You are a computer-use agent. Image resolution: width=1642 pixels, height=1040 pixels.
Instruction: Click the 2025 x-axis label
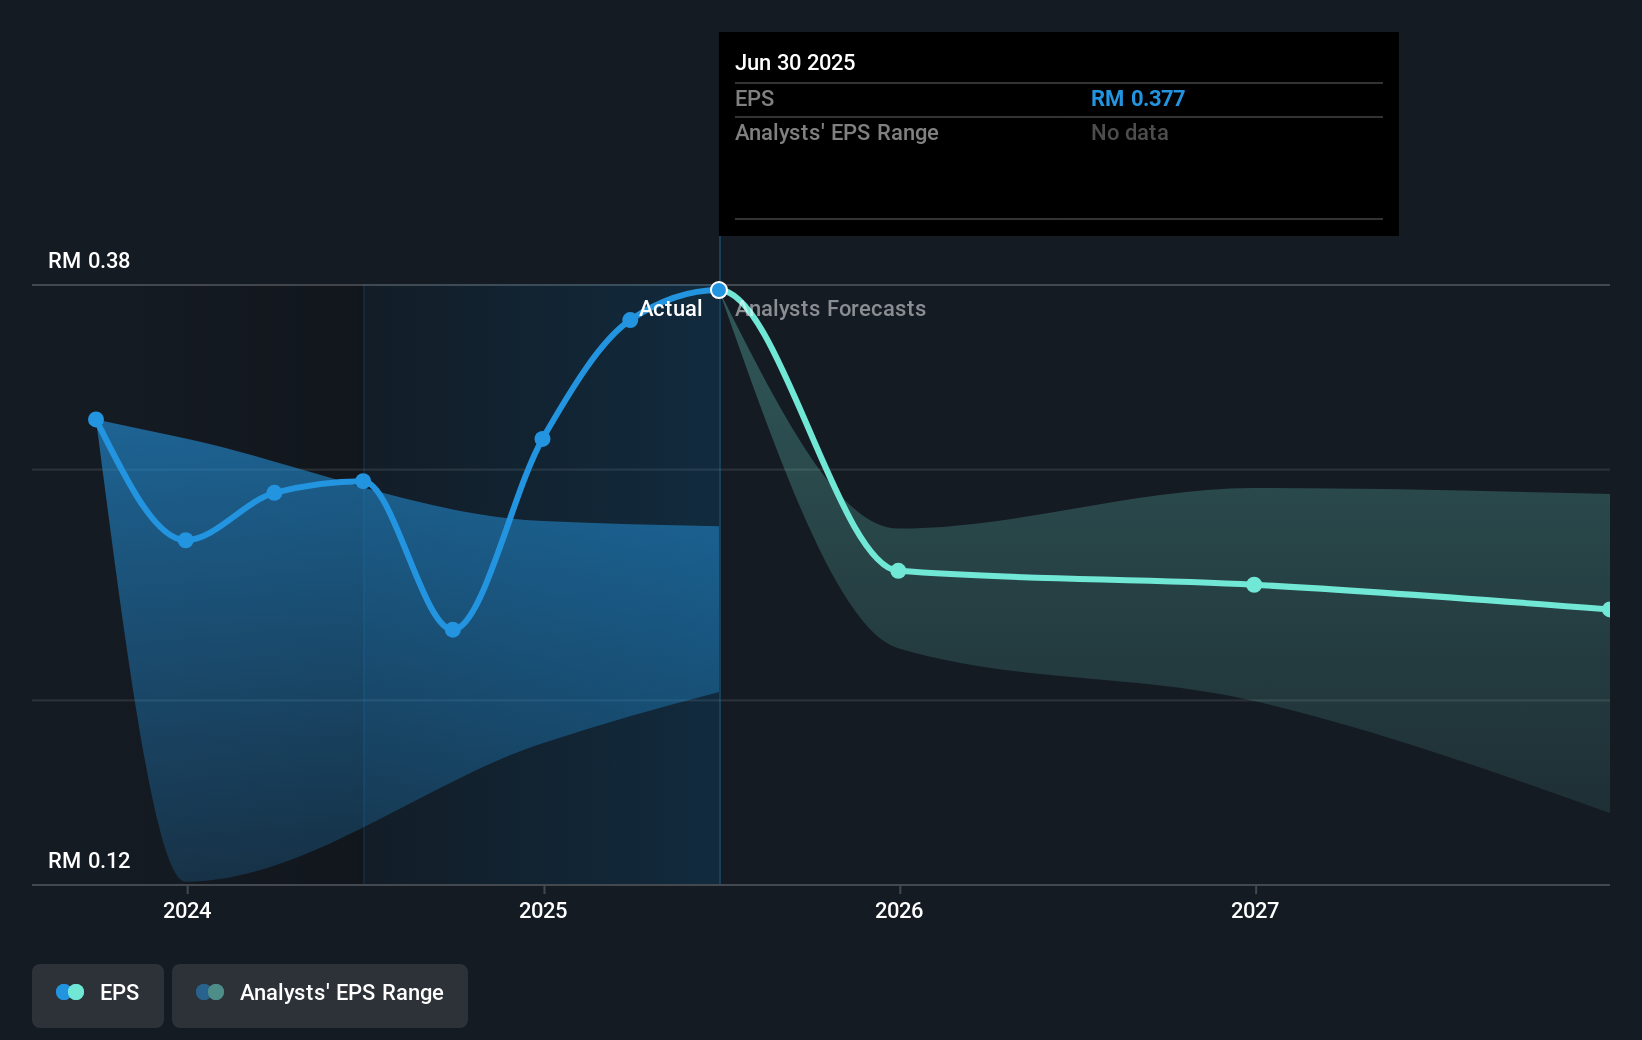[543, 910]
